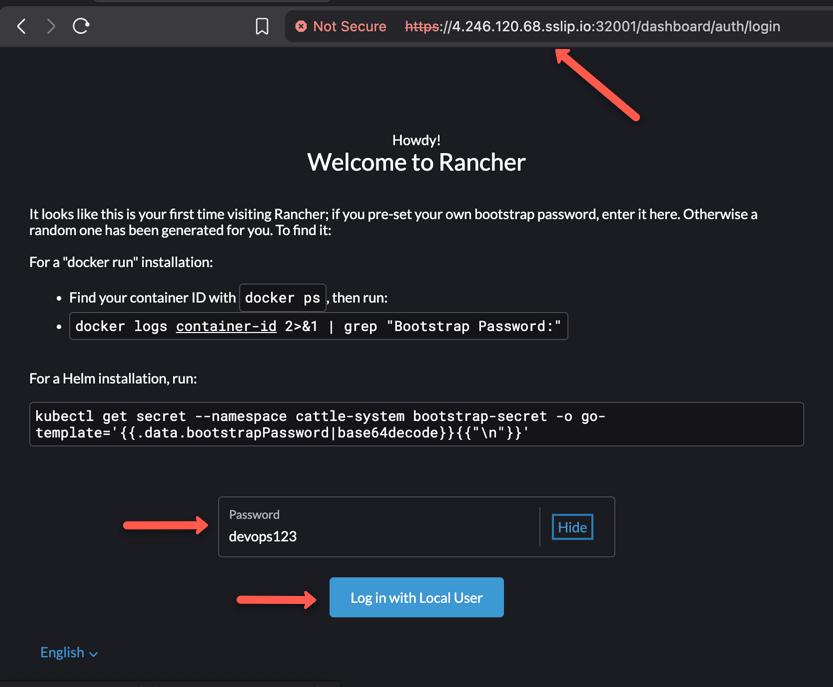Click the underlined container-id placeholder text

click(x=225, y=326)
